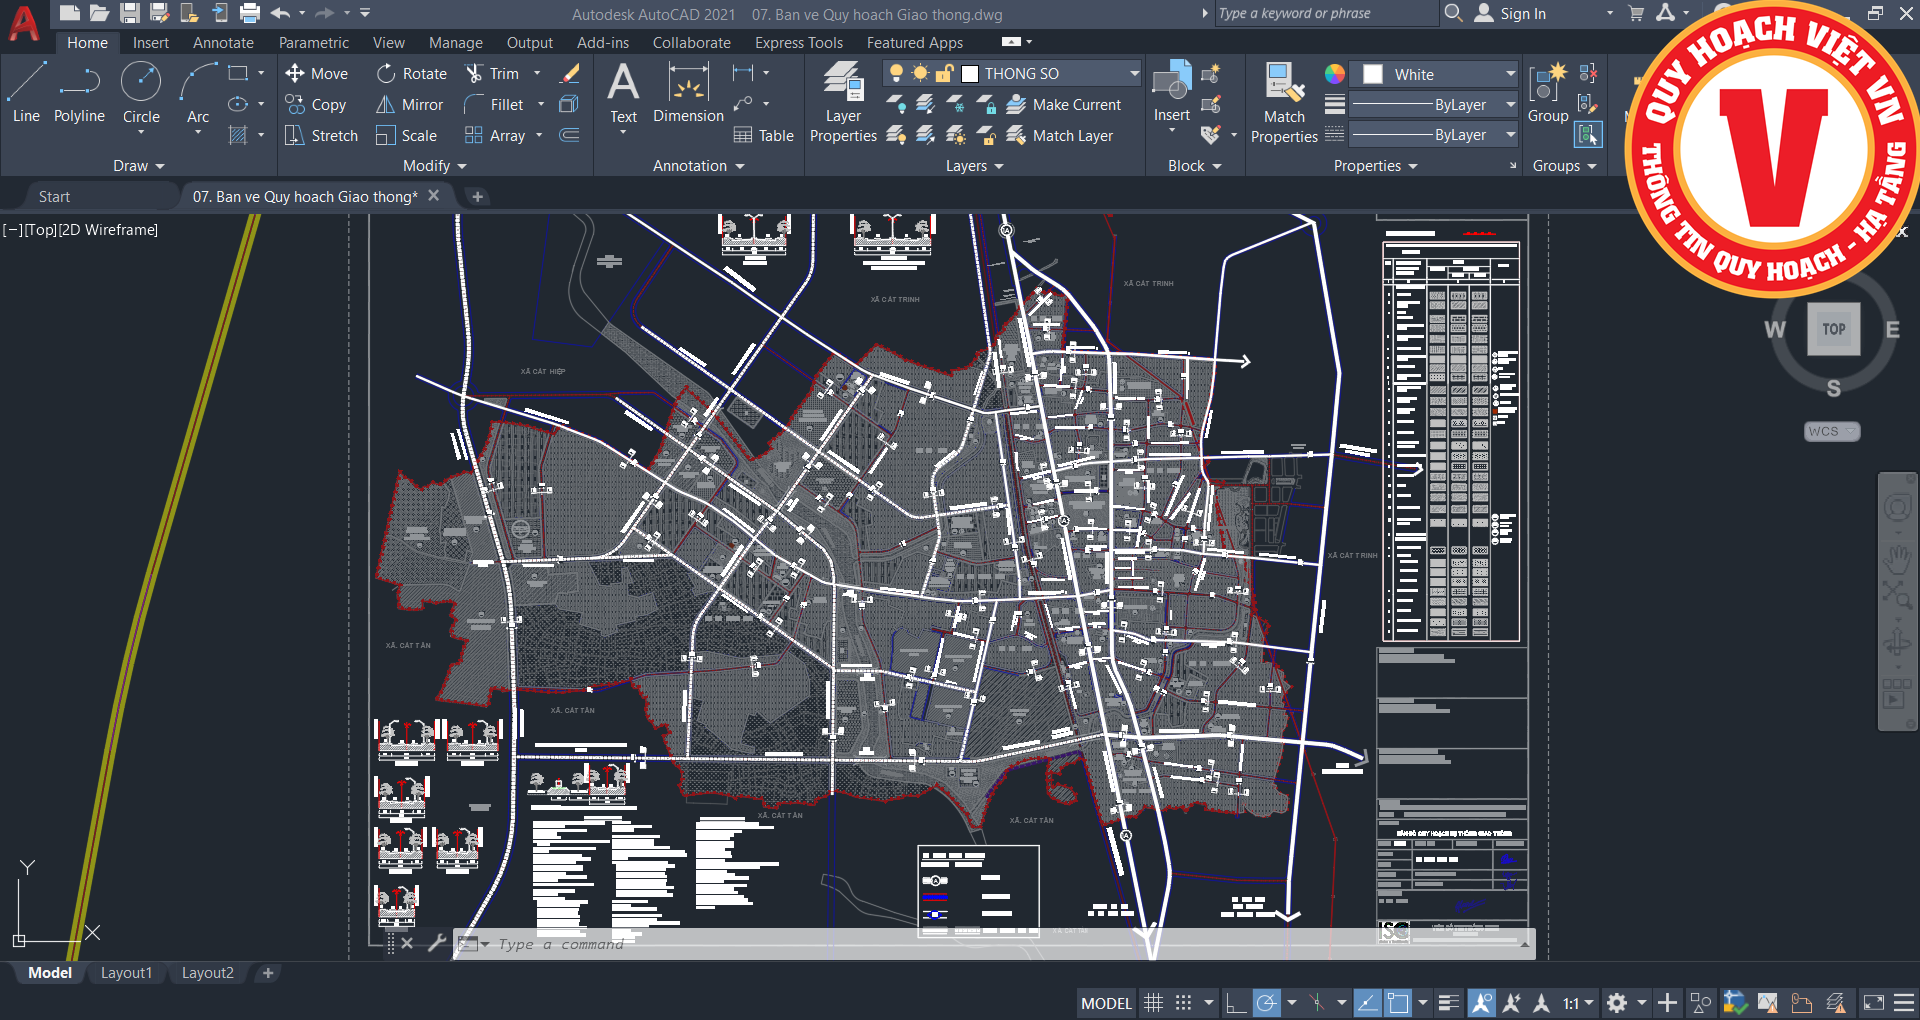Viewport: 1920px width, 1020px height.
Task: Open the Annotate ribbon tab
Action: (223, 43)
